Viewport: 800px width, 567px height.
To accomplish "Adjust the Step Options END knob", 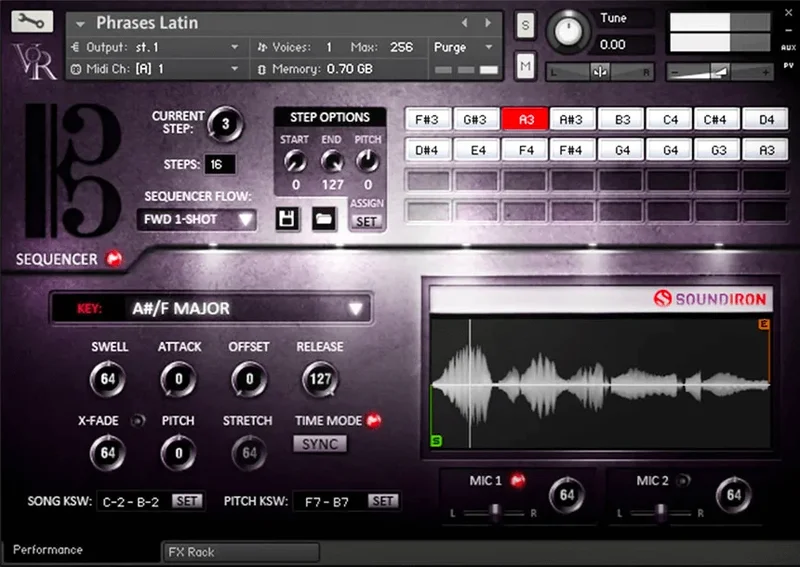I will pyautogui.click(x=332, y=162).
